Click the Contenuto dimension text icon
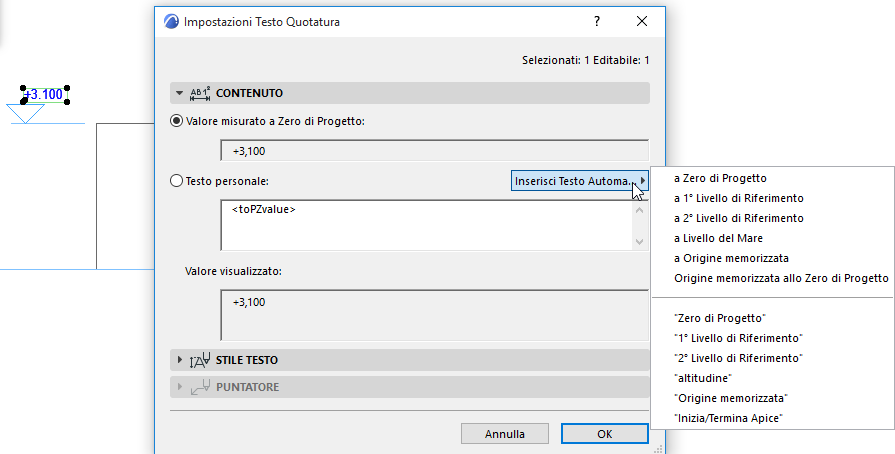This screenshot has height=454, width=895. click(x=200, y=93)
